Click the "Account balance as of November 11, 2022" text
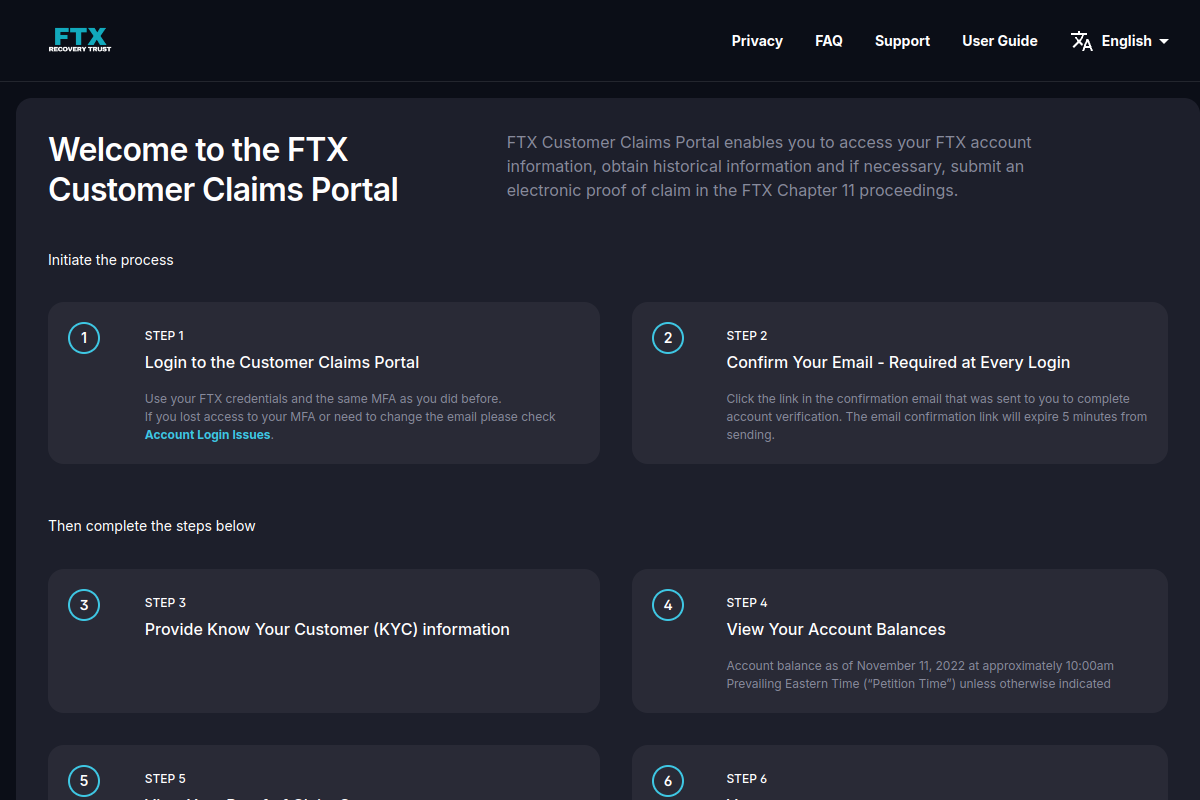Viewport: 1200px width, 800px height. (x=920, y=675)
